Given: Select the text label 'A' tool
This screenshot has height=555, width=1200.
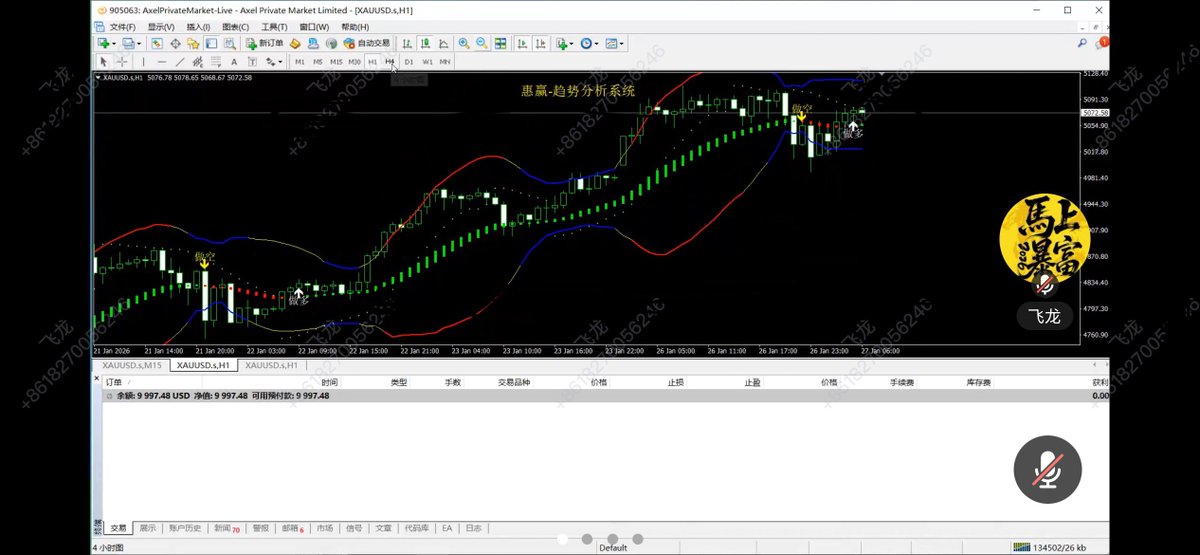Looking at the screenshot, I should tap(234, 62).
